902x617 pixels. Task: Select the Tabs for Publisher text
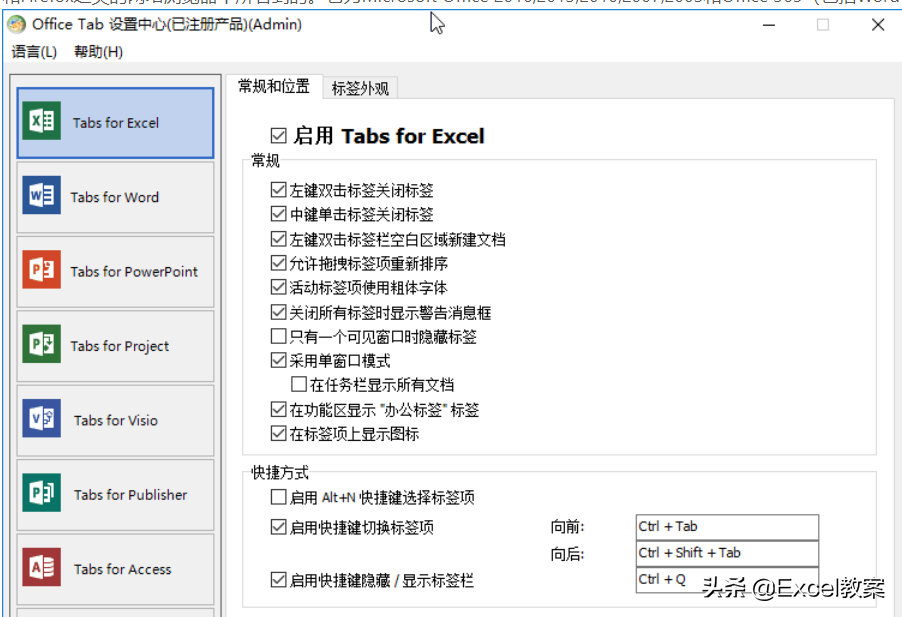click(131, 495)
